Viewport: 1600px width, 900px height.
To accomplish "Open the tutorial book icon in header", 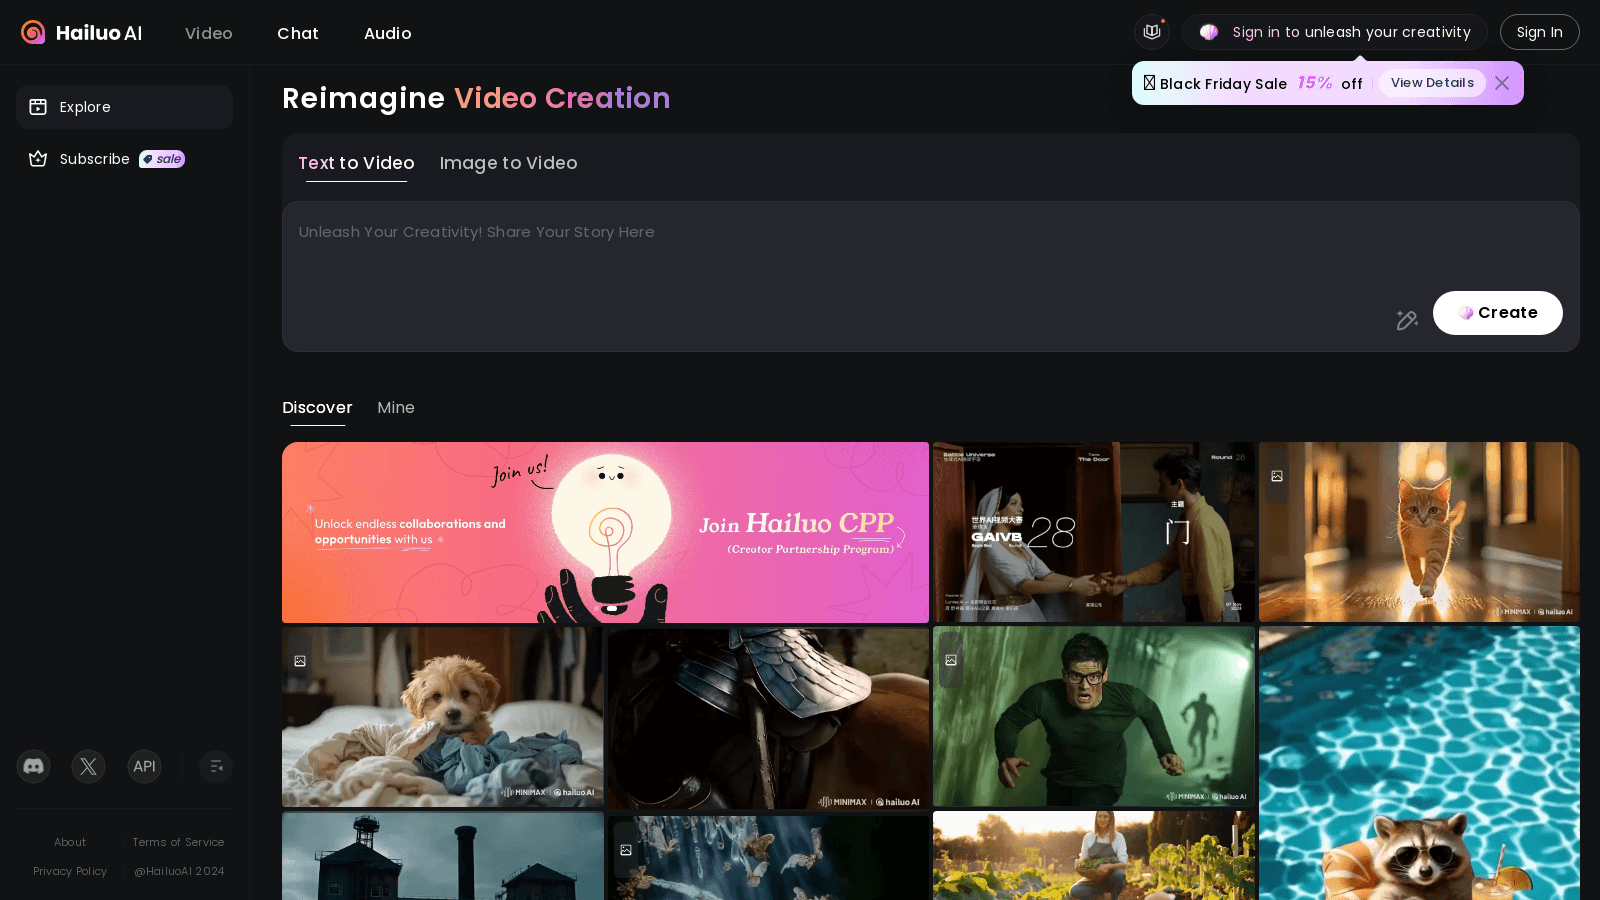I will tap(1152, 32).
